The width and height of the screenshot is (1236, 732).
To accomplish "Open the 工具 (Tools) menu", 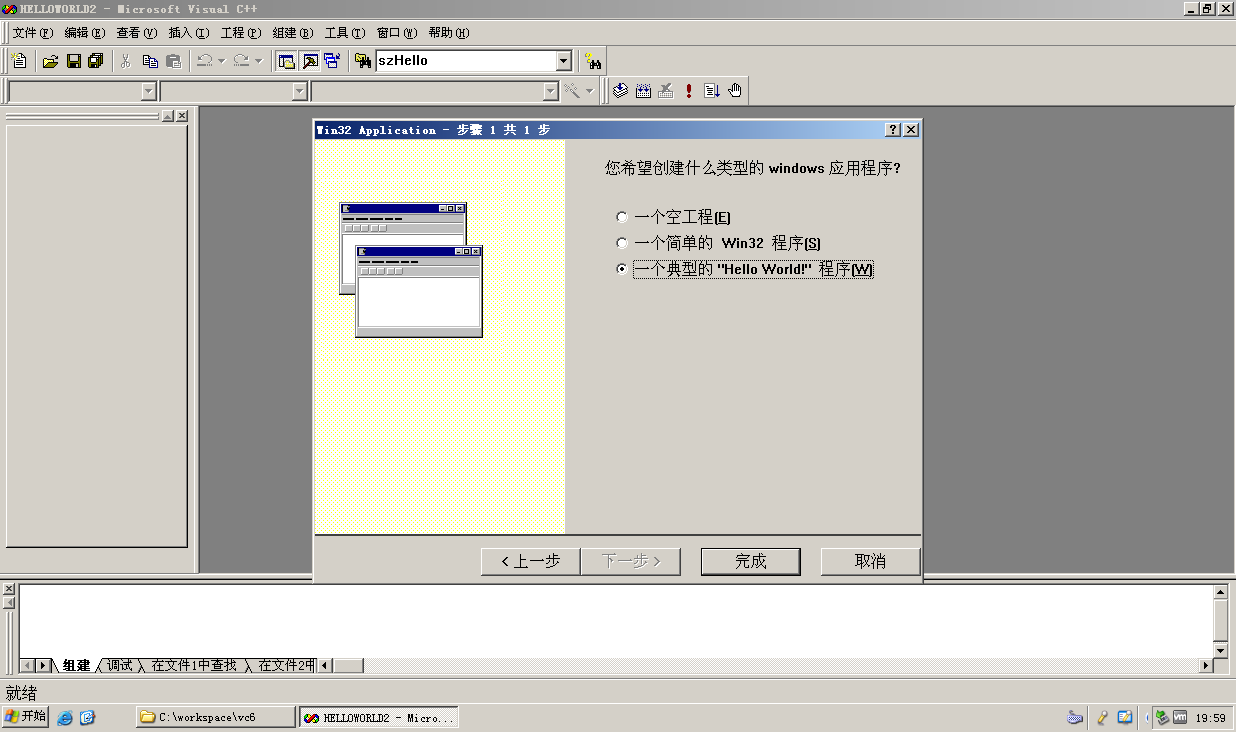I will (345, 33).
